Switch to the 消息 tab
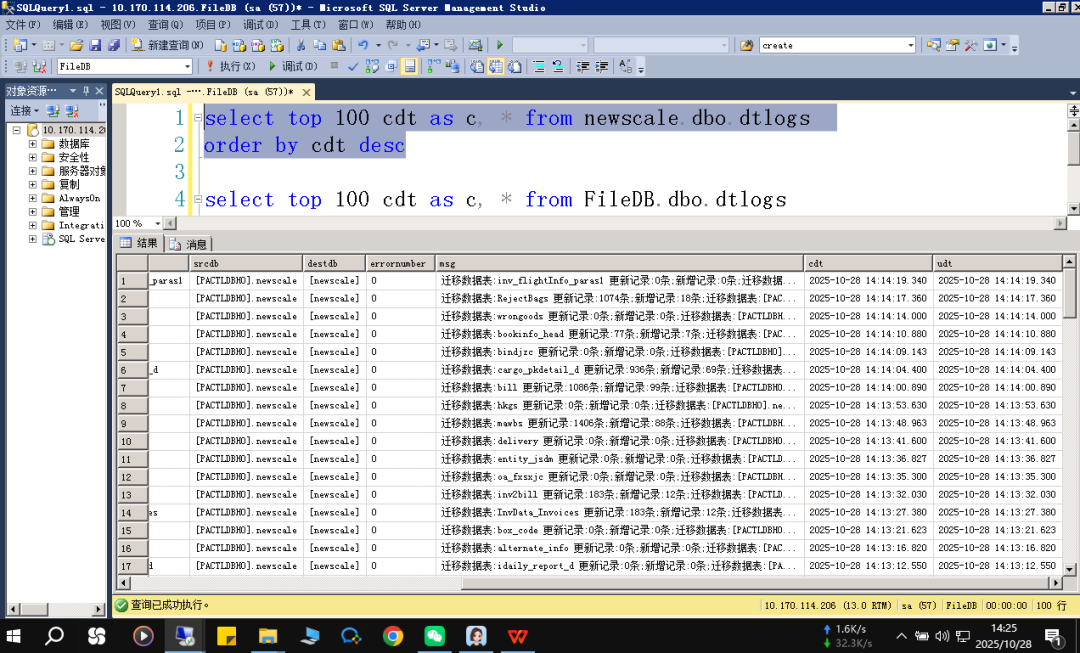The height and width of the screenshot is (653, 1080). point(189,244)
